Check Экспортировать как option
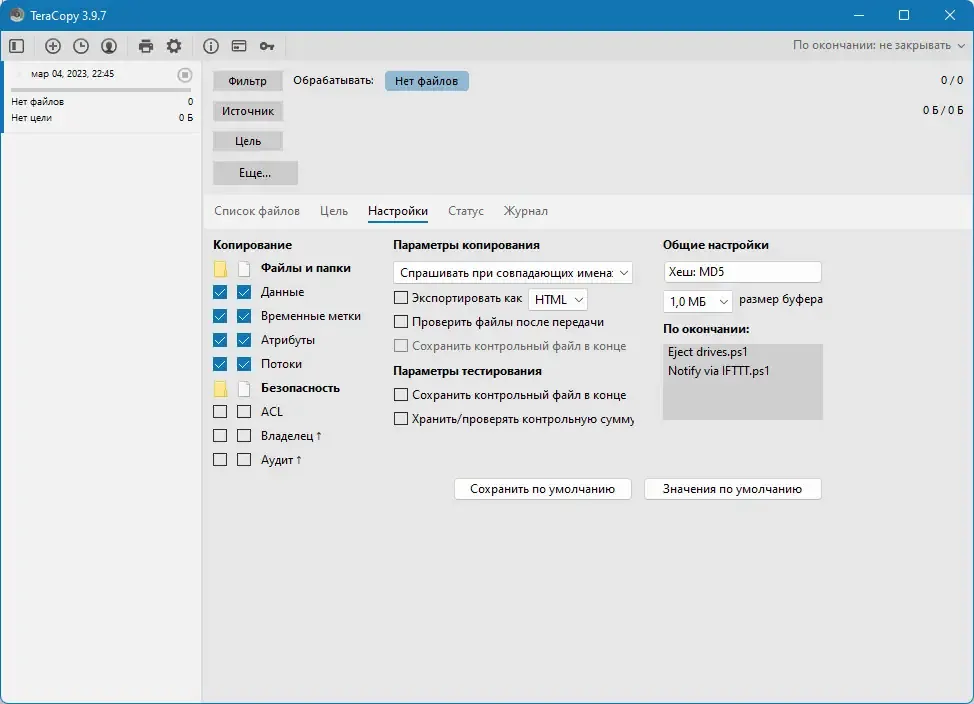This screenshot has height=704, width=974. pyautogui.click(x=401, y=298)
